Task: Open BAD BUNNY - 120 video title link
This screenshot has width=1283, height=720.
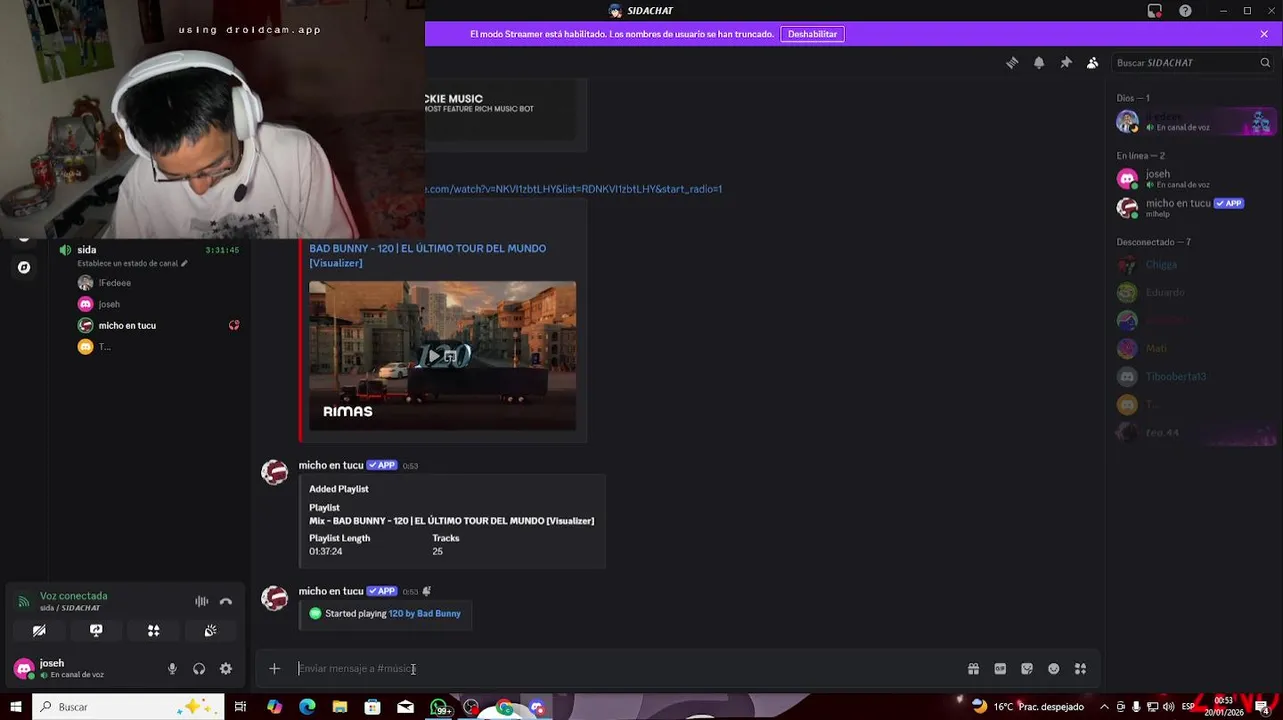Action: [x=427, y=256]
